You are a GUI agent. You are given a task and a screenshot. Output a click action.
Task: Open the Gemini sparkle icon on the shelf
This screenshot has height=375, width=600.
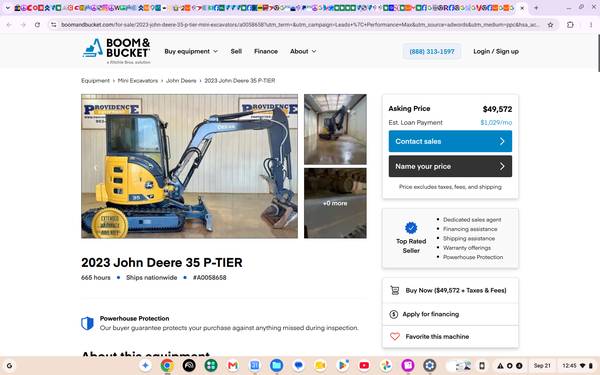point(145,365)
